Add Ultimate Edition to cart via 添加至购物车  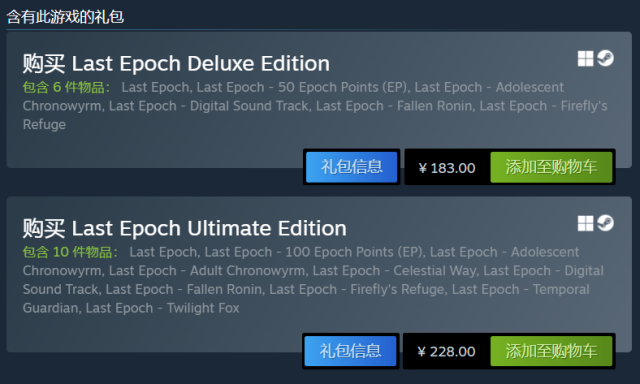tap(551, 351)
